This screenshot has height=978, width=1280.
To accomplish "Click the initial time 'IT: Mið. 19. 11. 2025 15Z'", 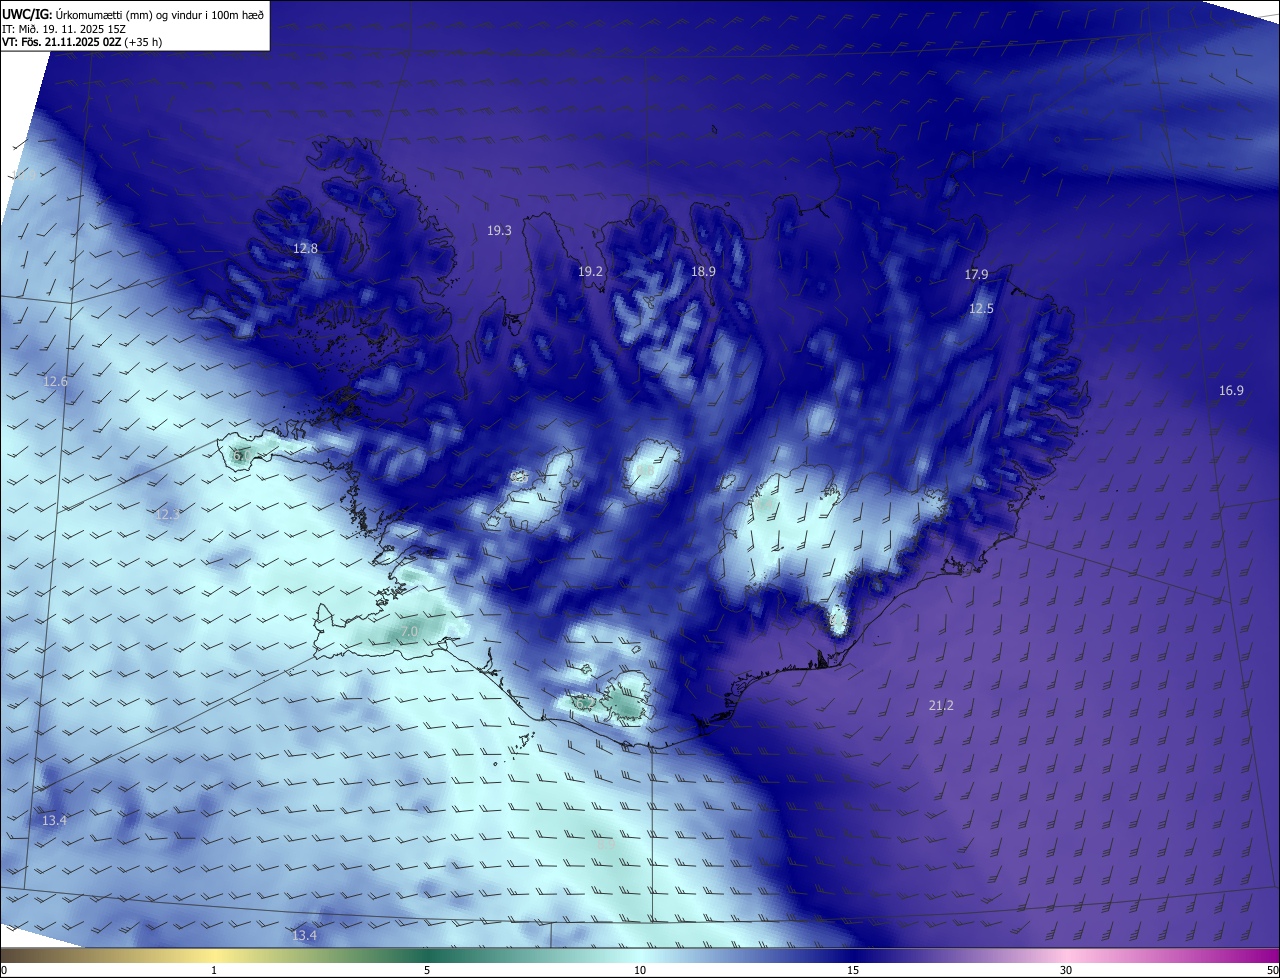I will coord(64,29).
